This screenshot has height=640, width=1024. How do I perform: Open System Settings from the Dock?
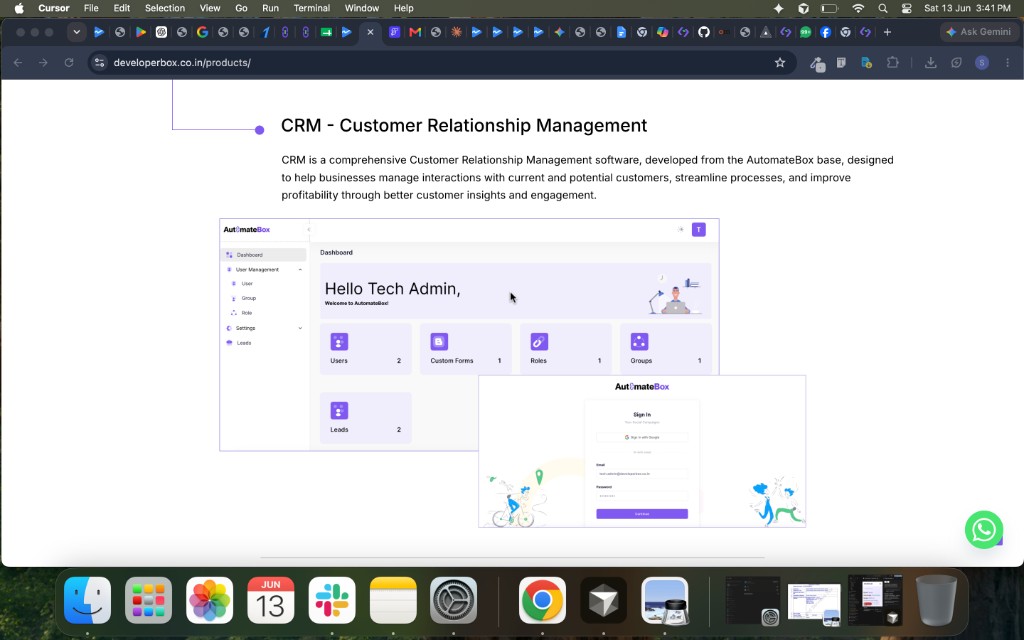(454, 600)
